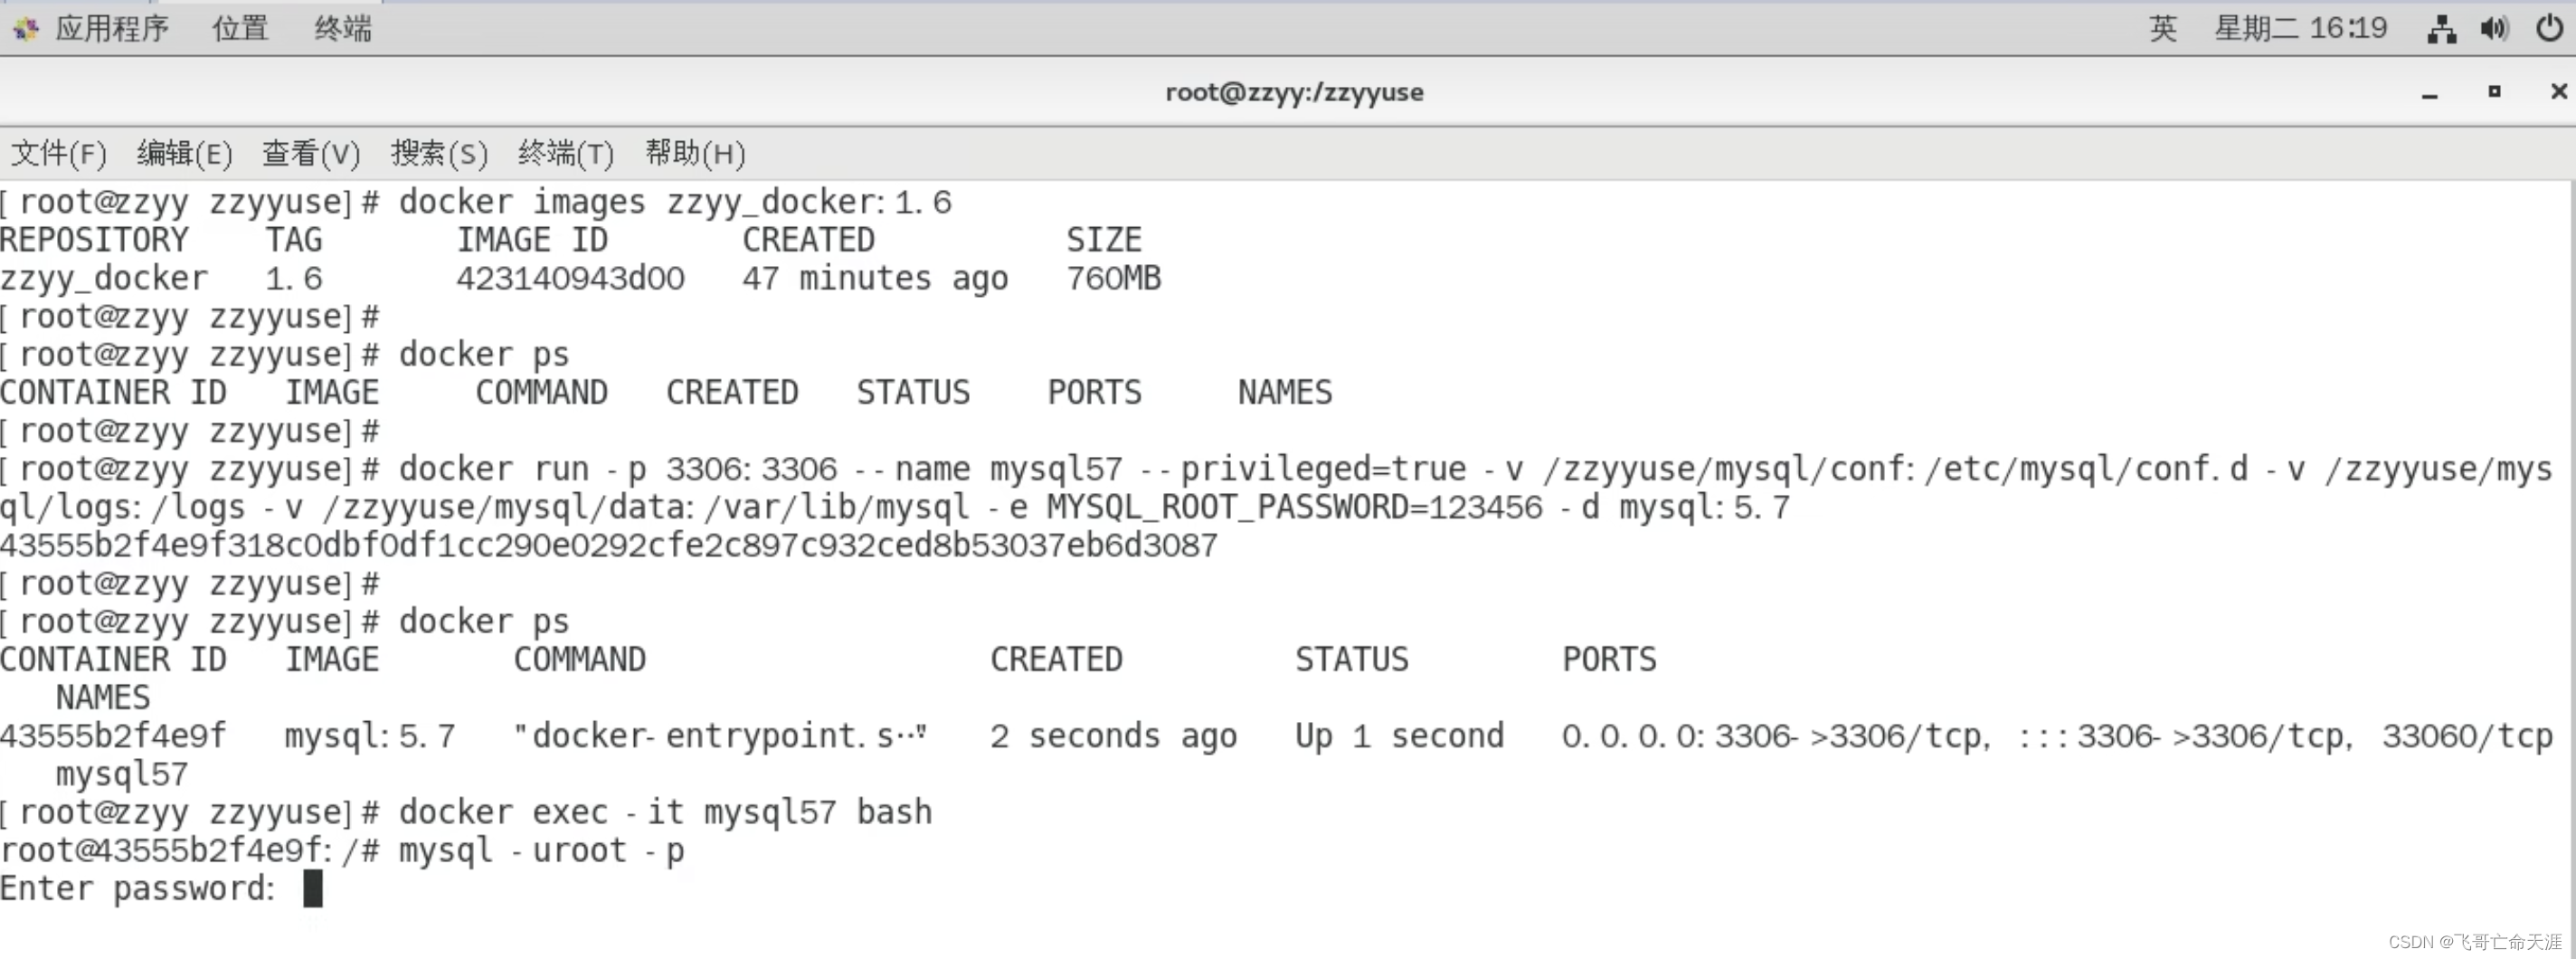This screenshot has width=2576, height=959.
Task: Open the 文件(F) menu
Action: point(57,153)
